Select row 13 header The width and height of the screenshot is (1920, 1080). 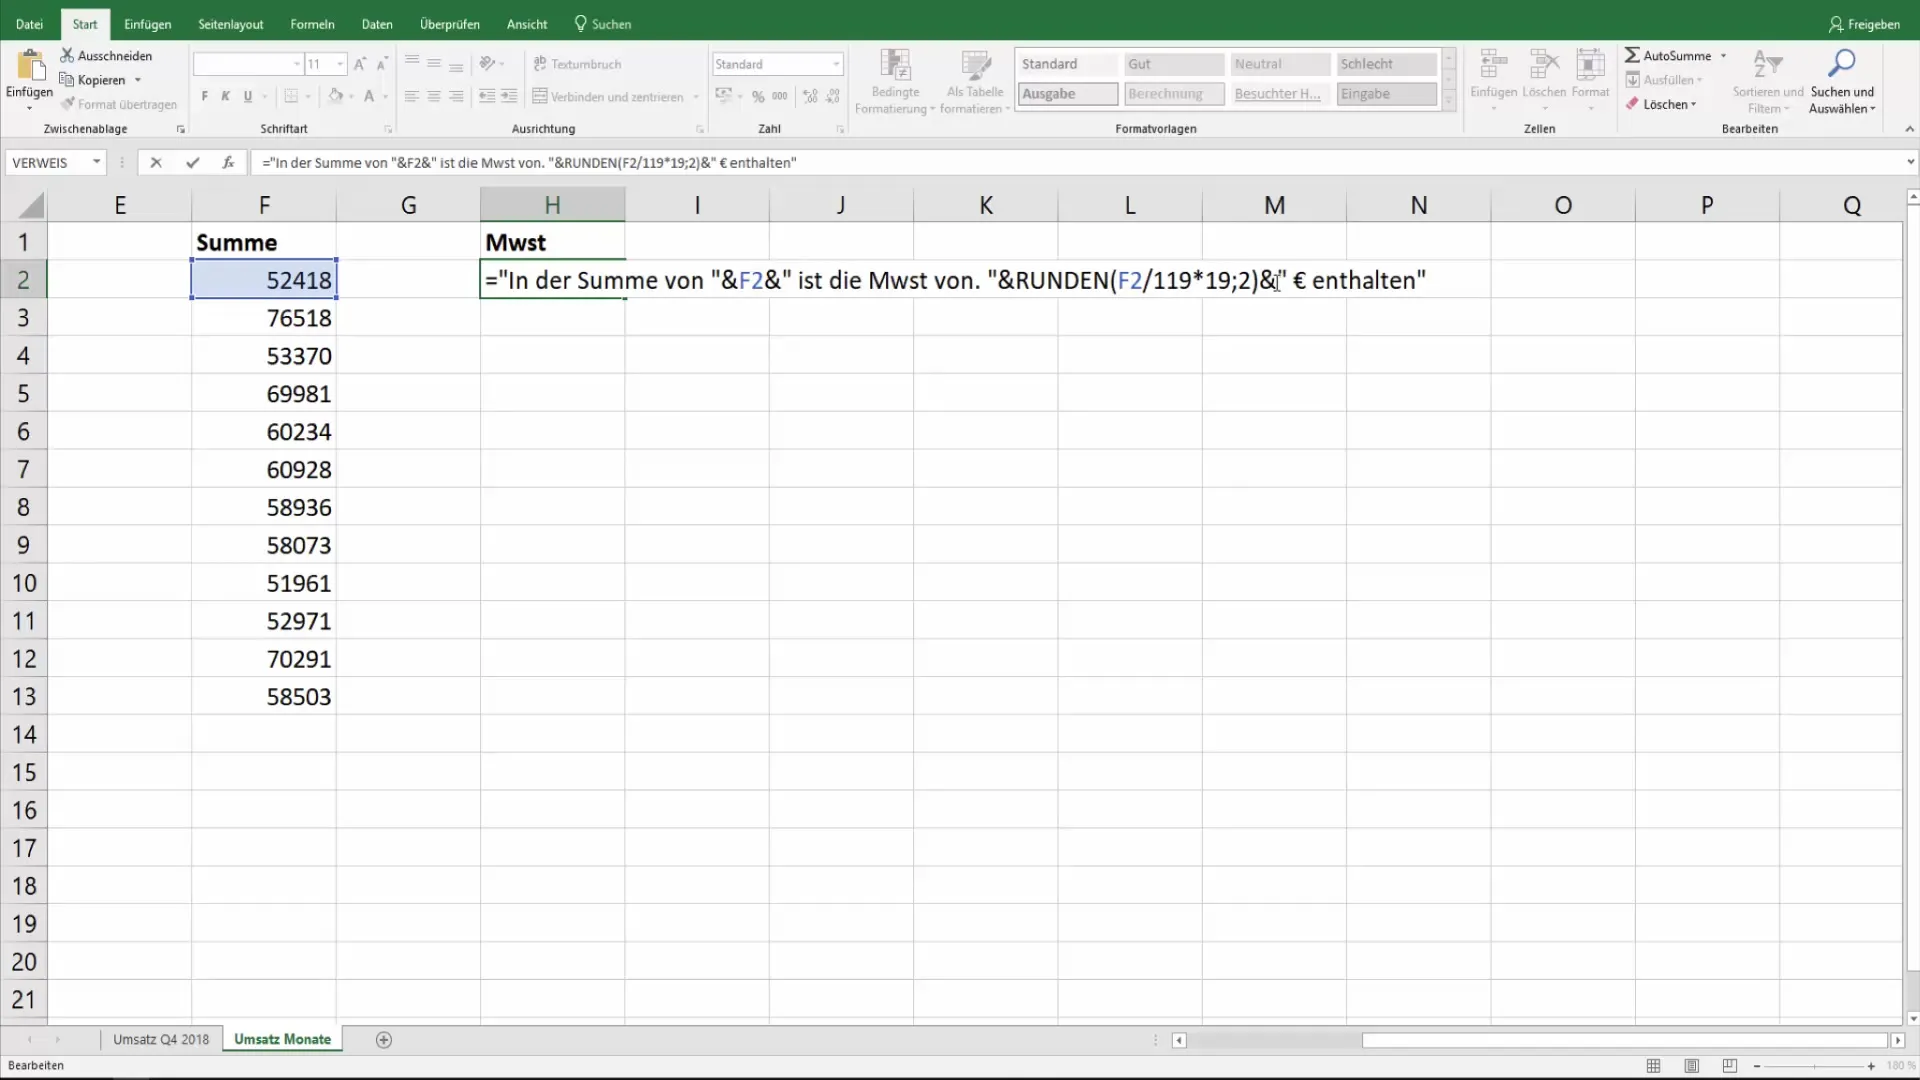(x=24, y=697)
